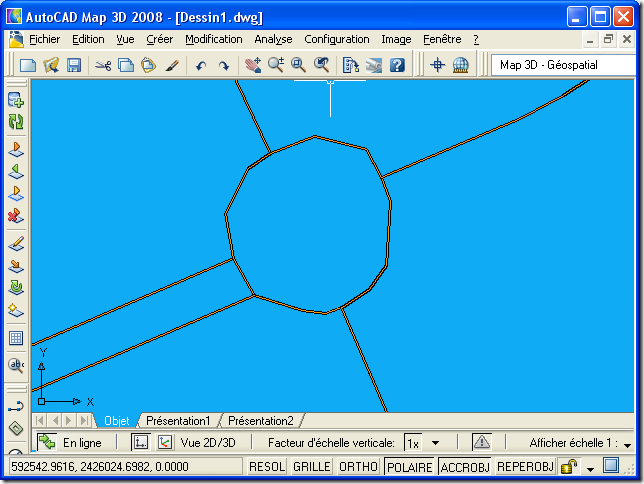The image size is (644, 484).
Task: Open the Analyse menu
Action: tap(273, 39)
